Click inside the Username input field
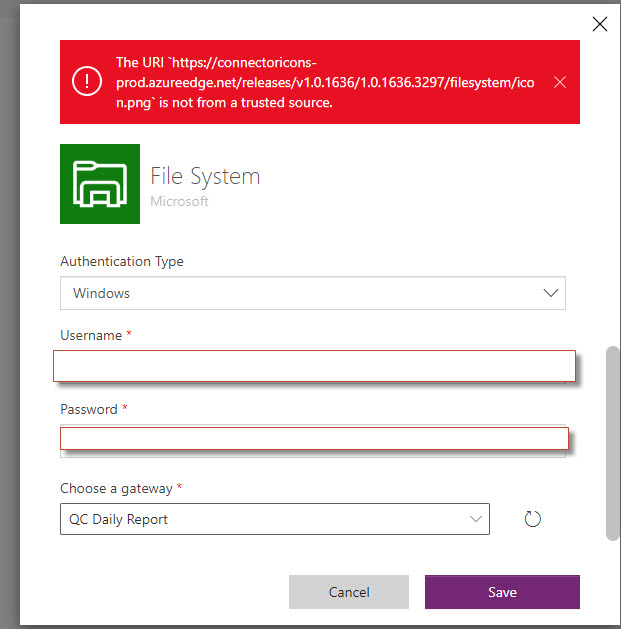Viewport: 621px width, 629px height. pos(314,366)
